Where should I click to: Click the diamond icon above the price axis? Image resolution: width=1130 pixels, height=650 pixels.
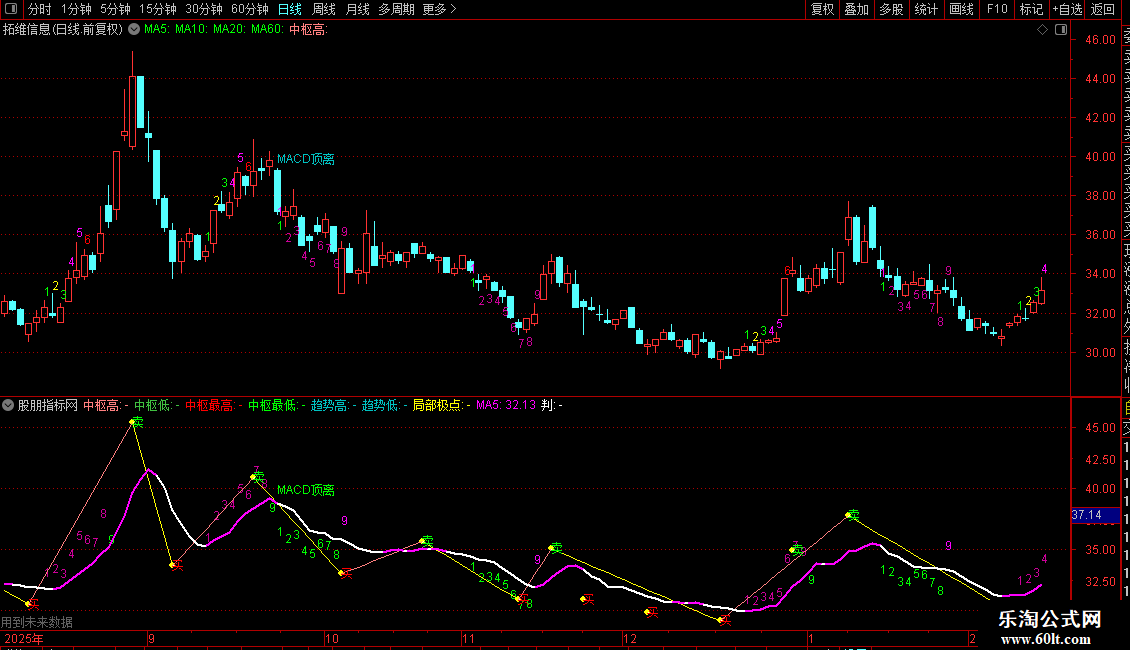coord(1041,30)
